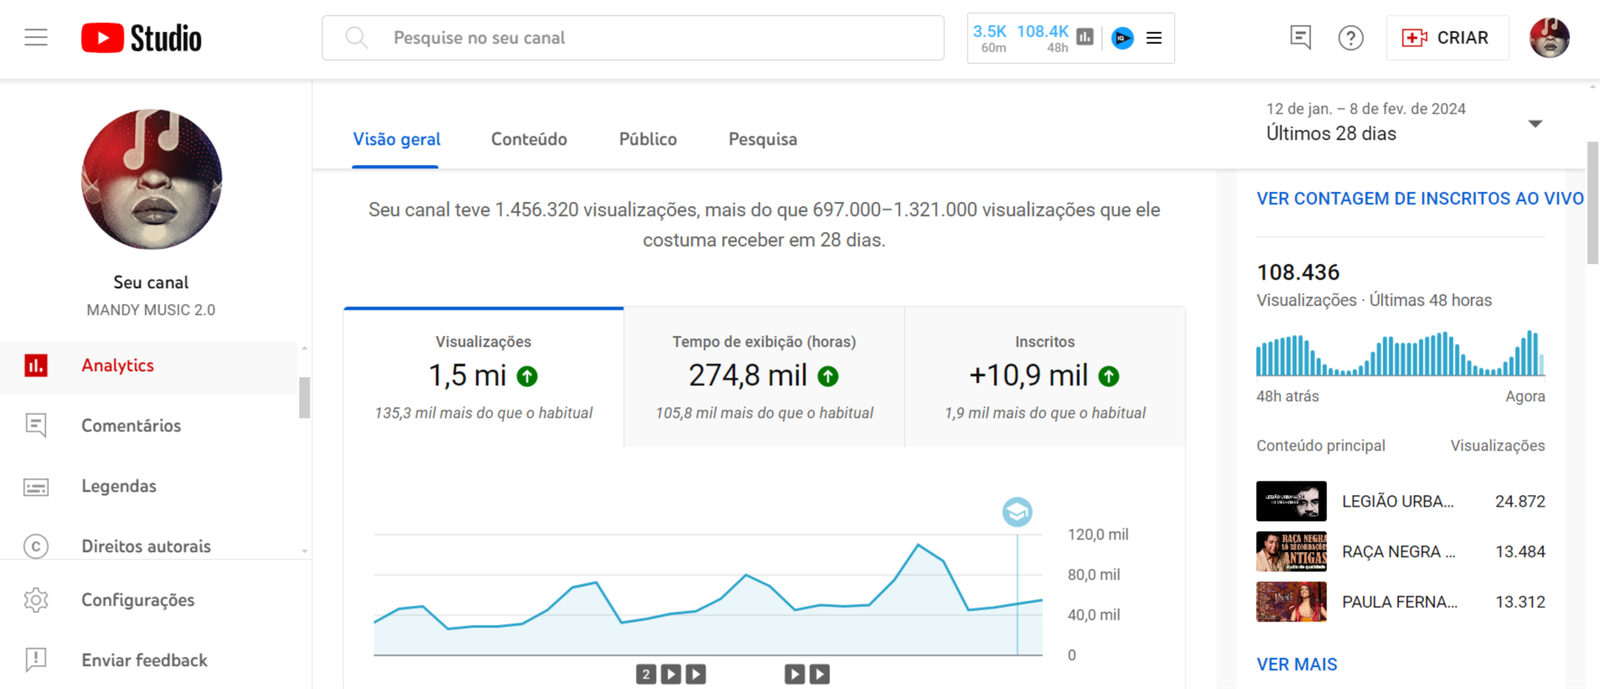
Task: Click the VER MAIS link
Action: click(1297, 664)
